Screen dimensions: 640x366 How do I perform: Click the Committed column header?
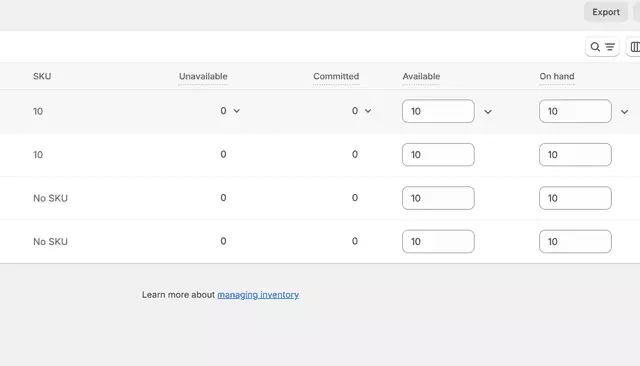(x=336, y=76)
